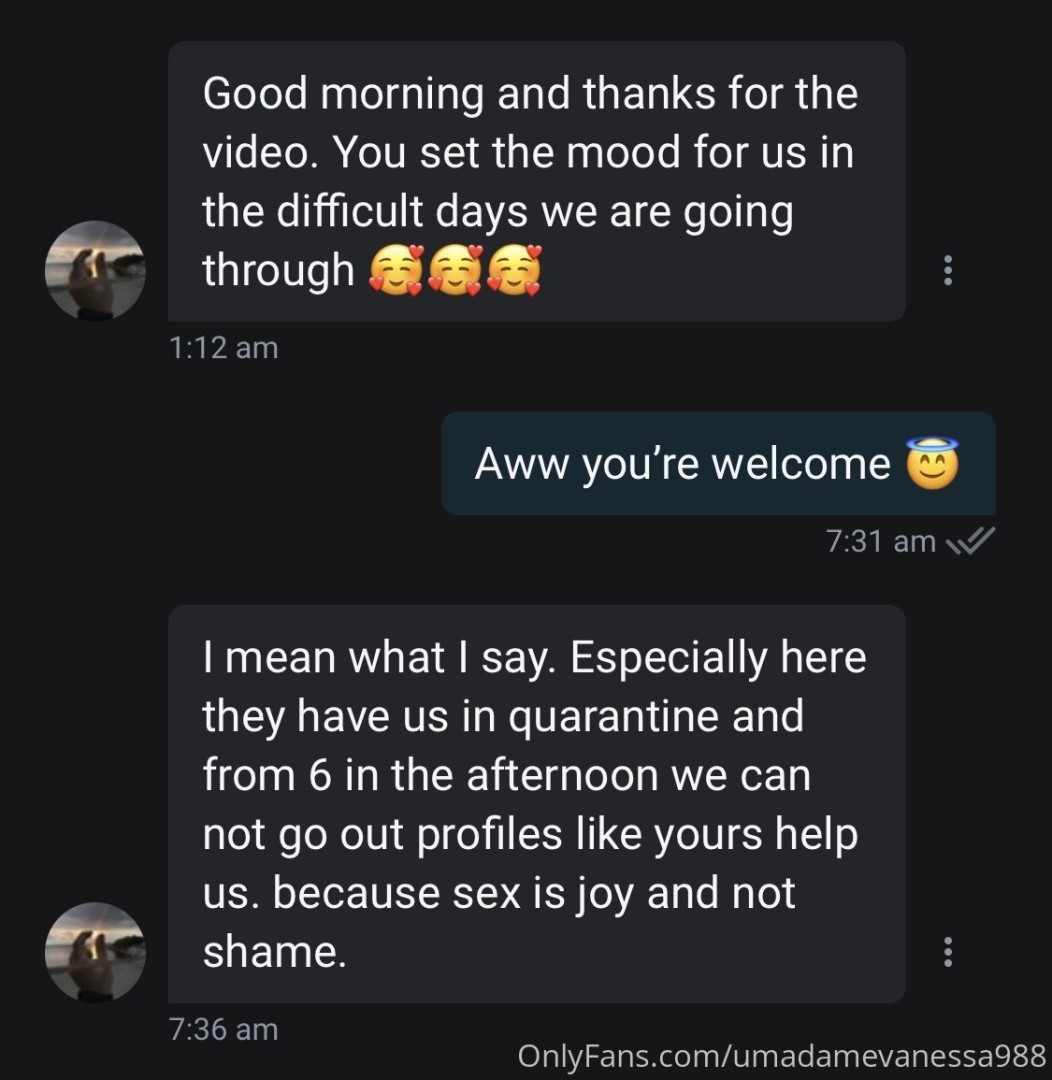Click the word "video." in the first message

click(258, 152)
